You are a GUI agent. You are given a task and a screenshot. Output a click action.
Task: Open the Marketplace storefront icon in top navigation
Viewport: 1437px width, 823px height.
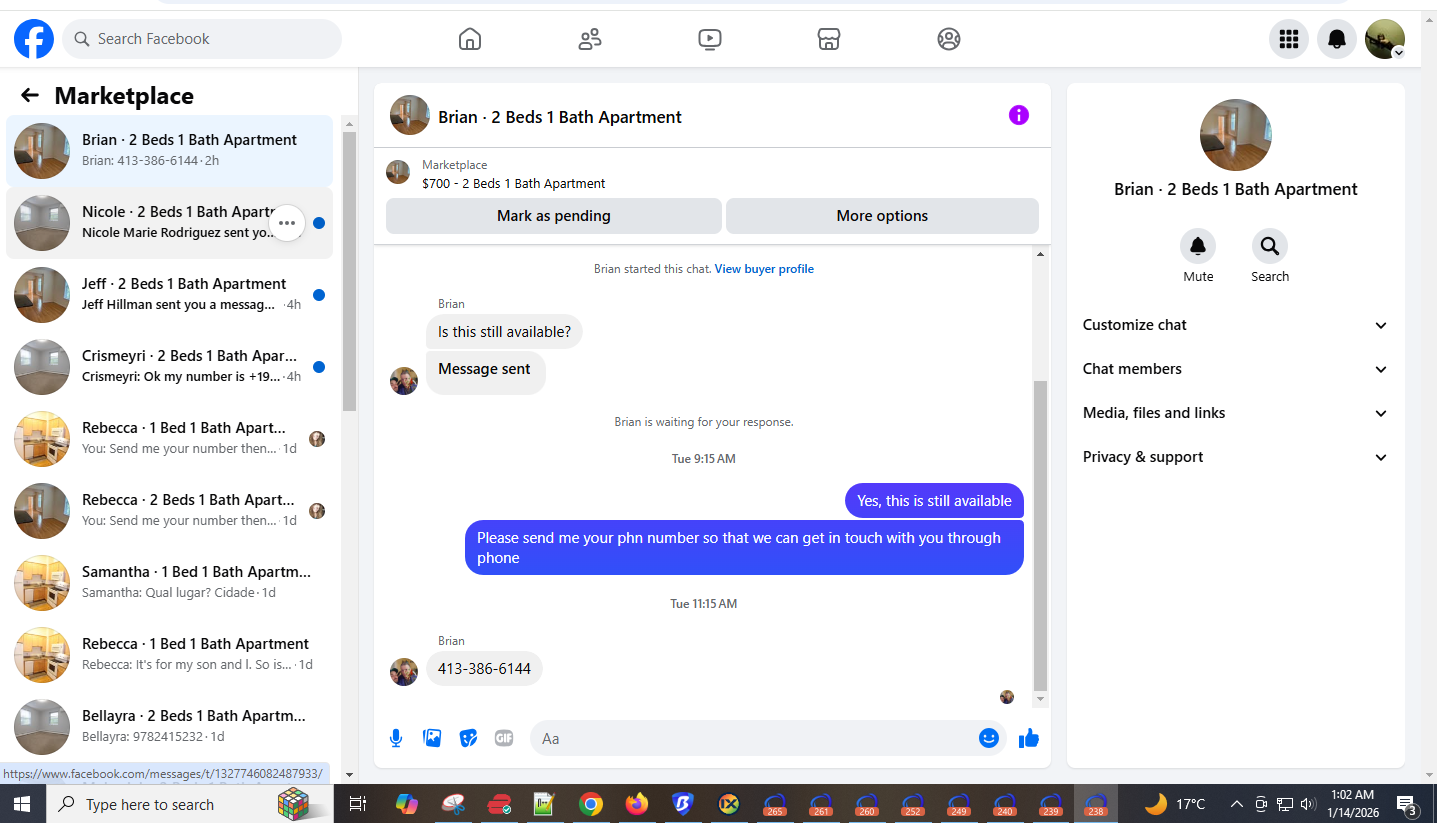coord(829,39)
